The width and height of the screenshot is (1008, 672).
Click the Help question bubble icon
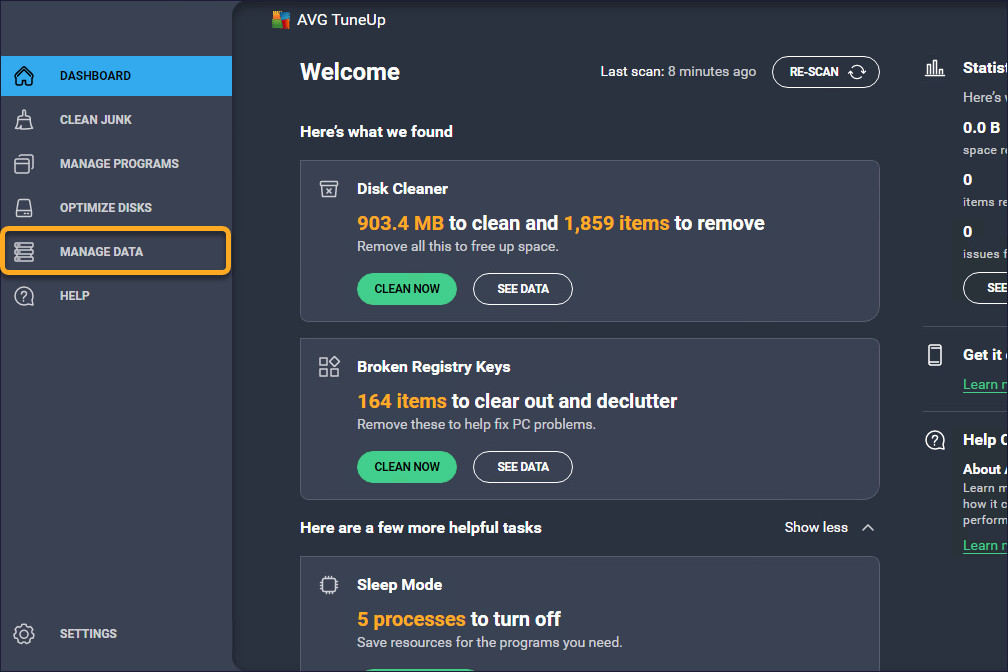point(24,296)
